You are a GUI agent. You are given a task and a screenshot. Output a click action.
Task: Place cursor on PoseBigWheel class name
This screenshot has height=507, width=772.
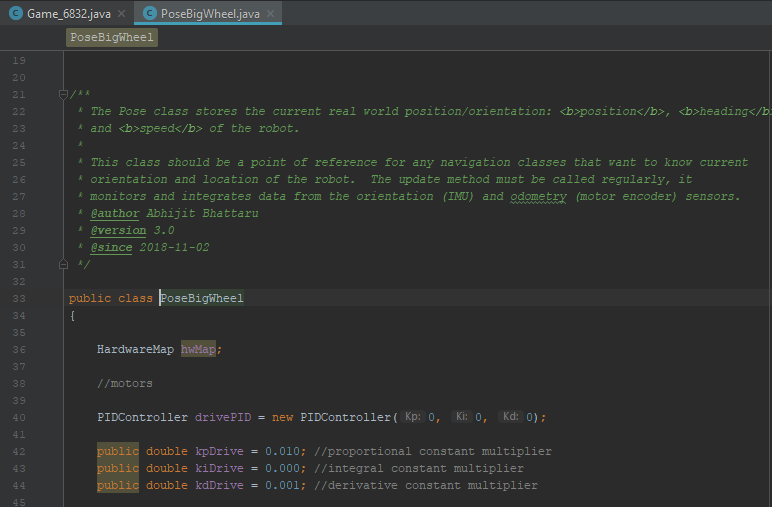click(202, 298)
